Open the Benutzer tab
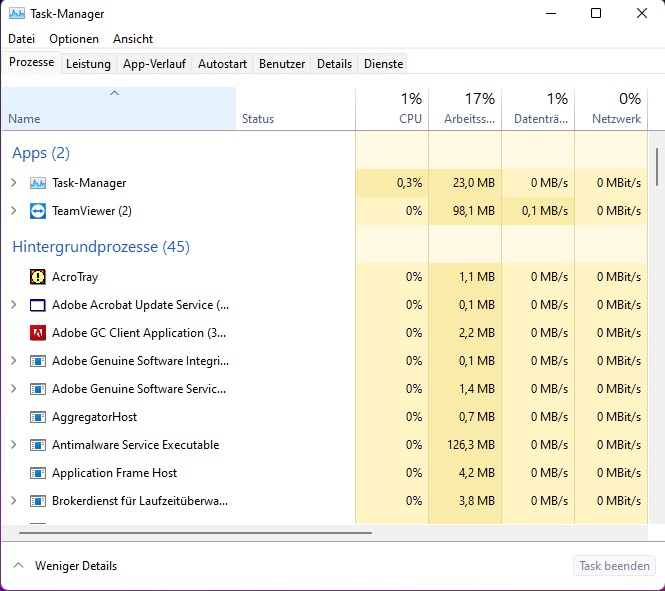665x591 pixels. [282, 64]
